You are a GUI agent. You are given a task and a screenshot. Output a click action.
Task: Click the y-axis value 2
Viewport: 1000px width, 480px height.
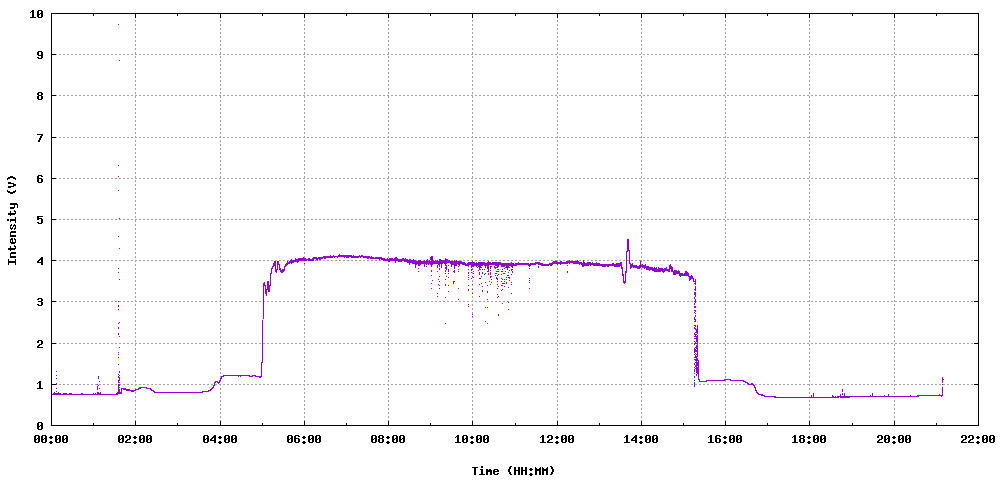tap(40, 343)
